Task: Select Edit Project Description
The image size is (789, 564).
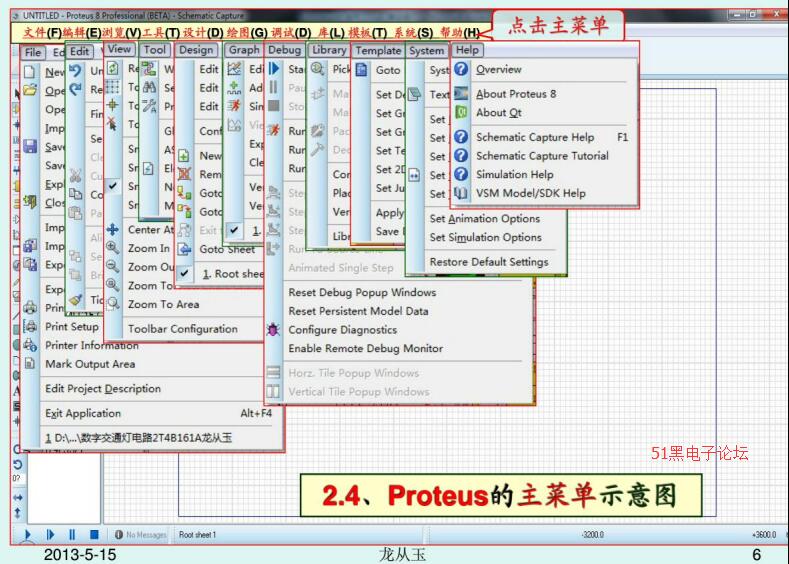Action: click(x=103, y=388)
